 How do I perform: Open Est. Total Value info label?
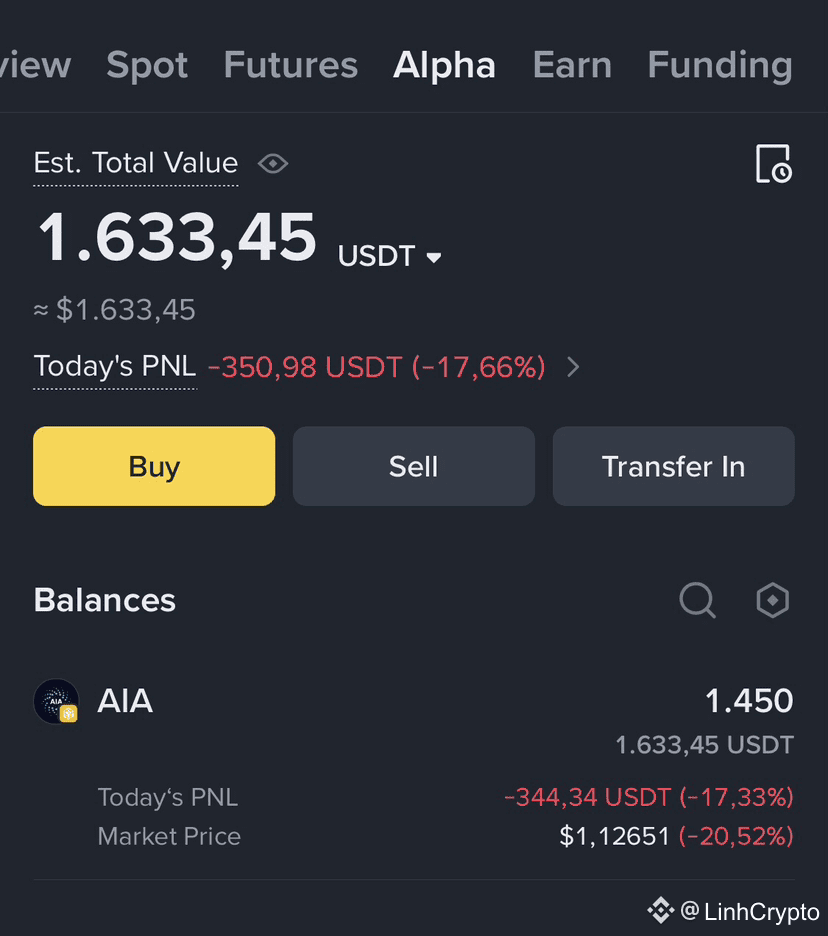pos(136,163)
